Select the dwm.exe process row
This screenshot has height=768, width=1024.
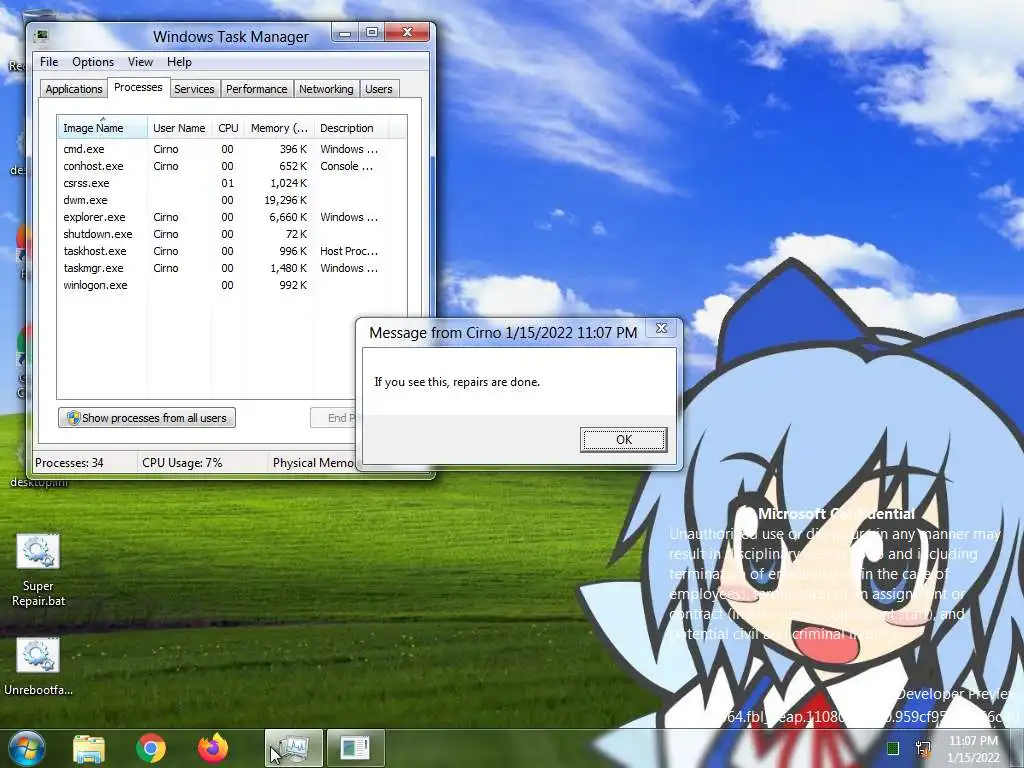pyautogui.click(x=232, y=200)
